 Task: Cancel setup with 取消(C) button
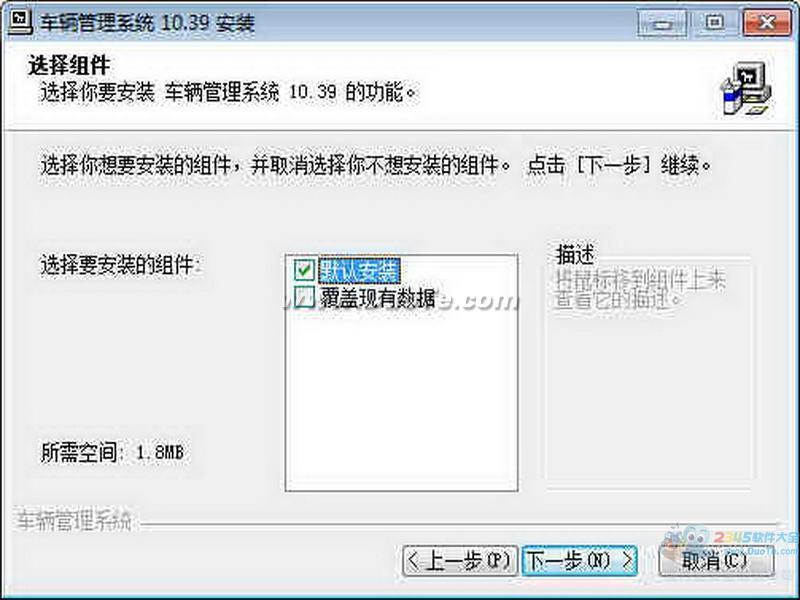pyautogui.click(x=716, y=561)
